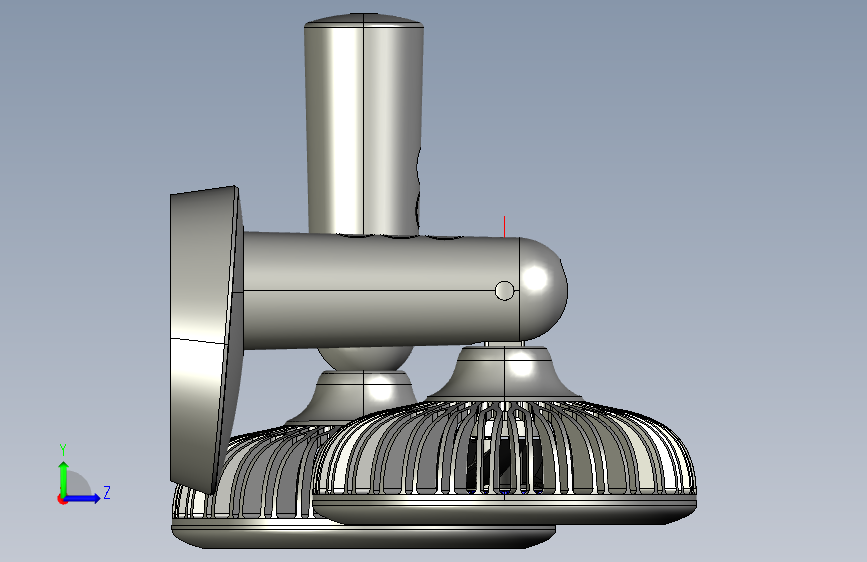The image size is (867, 562).
Task: Select the rounded spherical end cap of horizontal tube
Action: click(x=543, y=289)
